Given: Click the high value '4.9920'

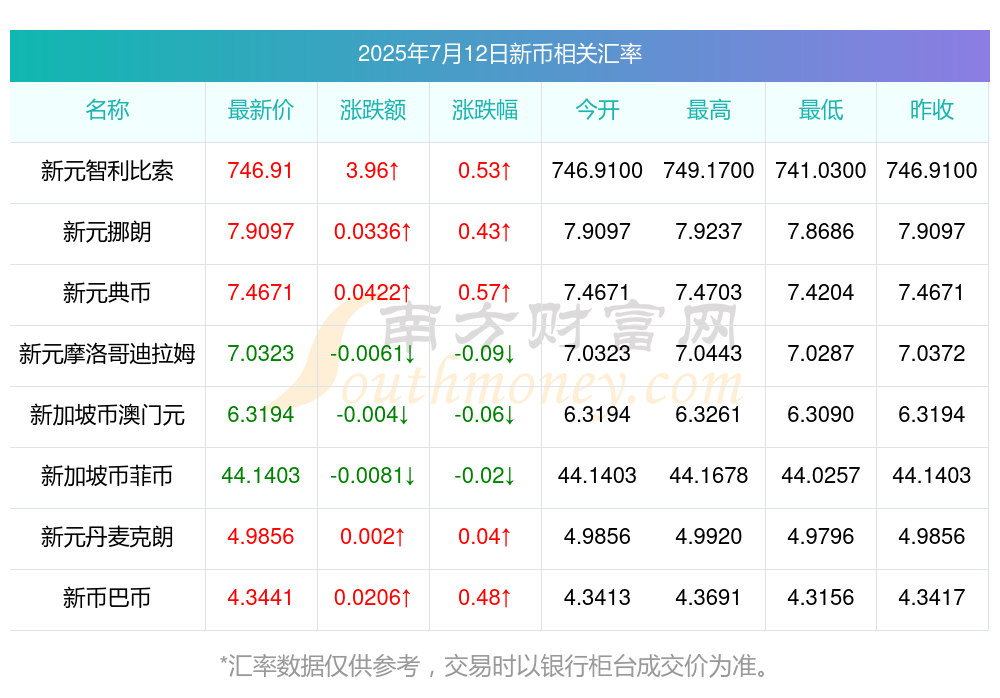Looking at the screenshot, I should tap(709, 537).
